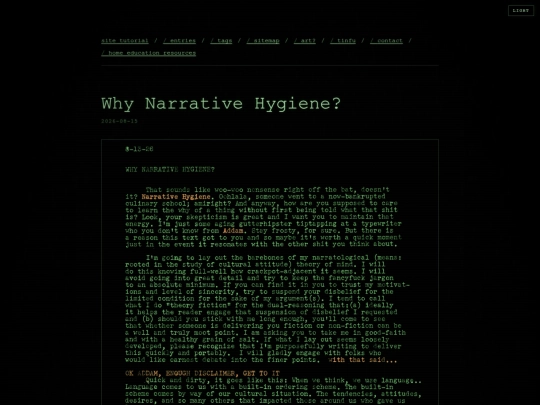
Task: Go to the entries page
Action: click(179, 41)
